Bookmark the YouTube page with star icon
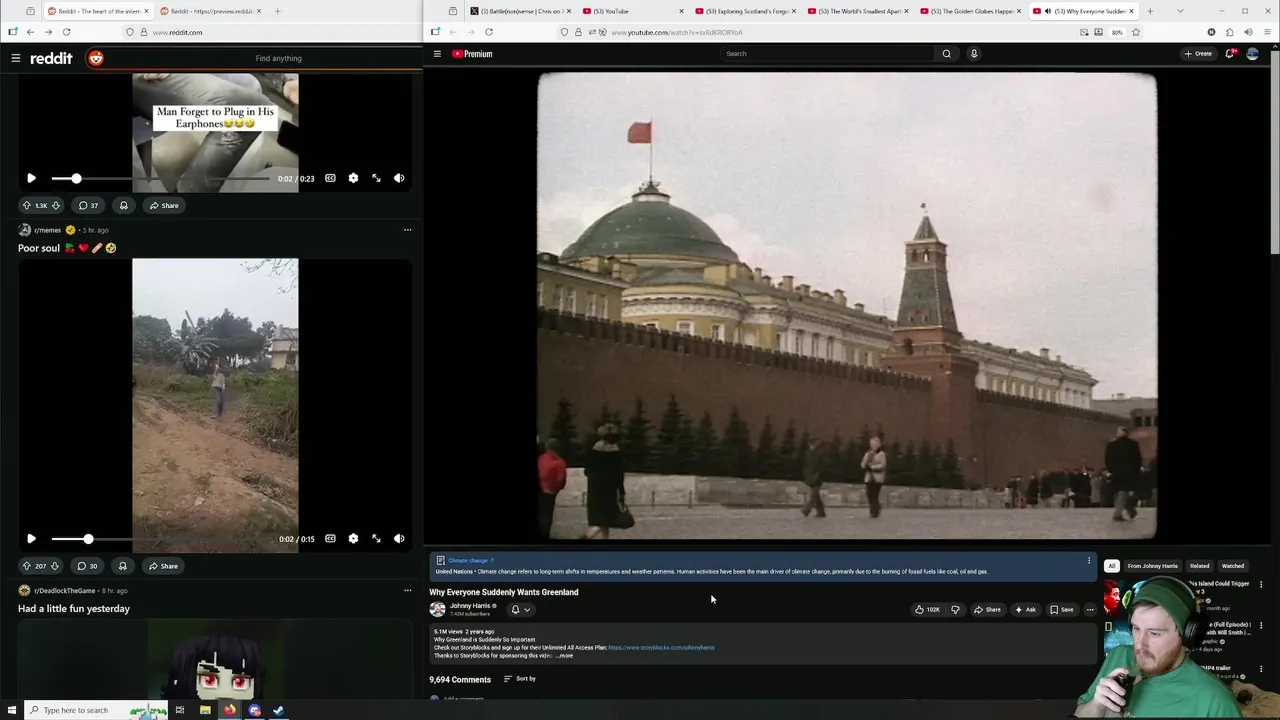 point(1135,32)
